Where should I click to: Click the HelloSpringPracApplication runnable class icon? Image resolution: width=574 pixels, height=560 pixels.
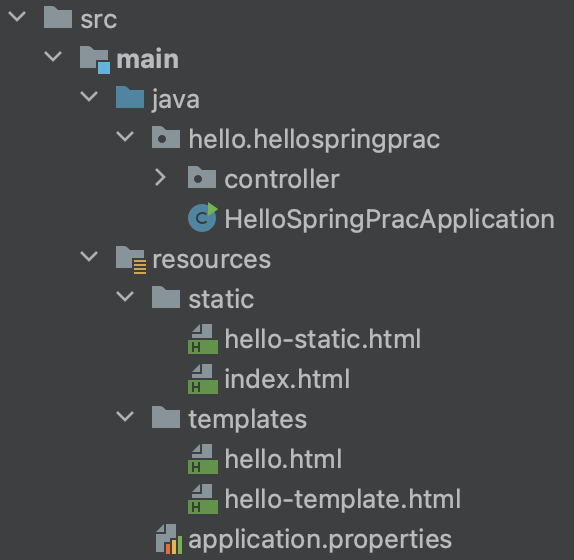(203, 217)
